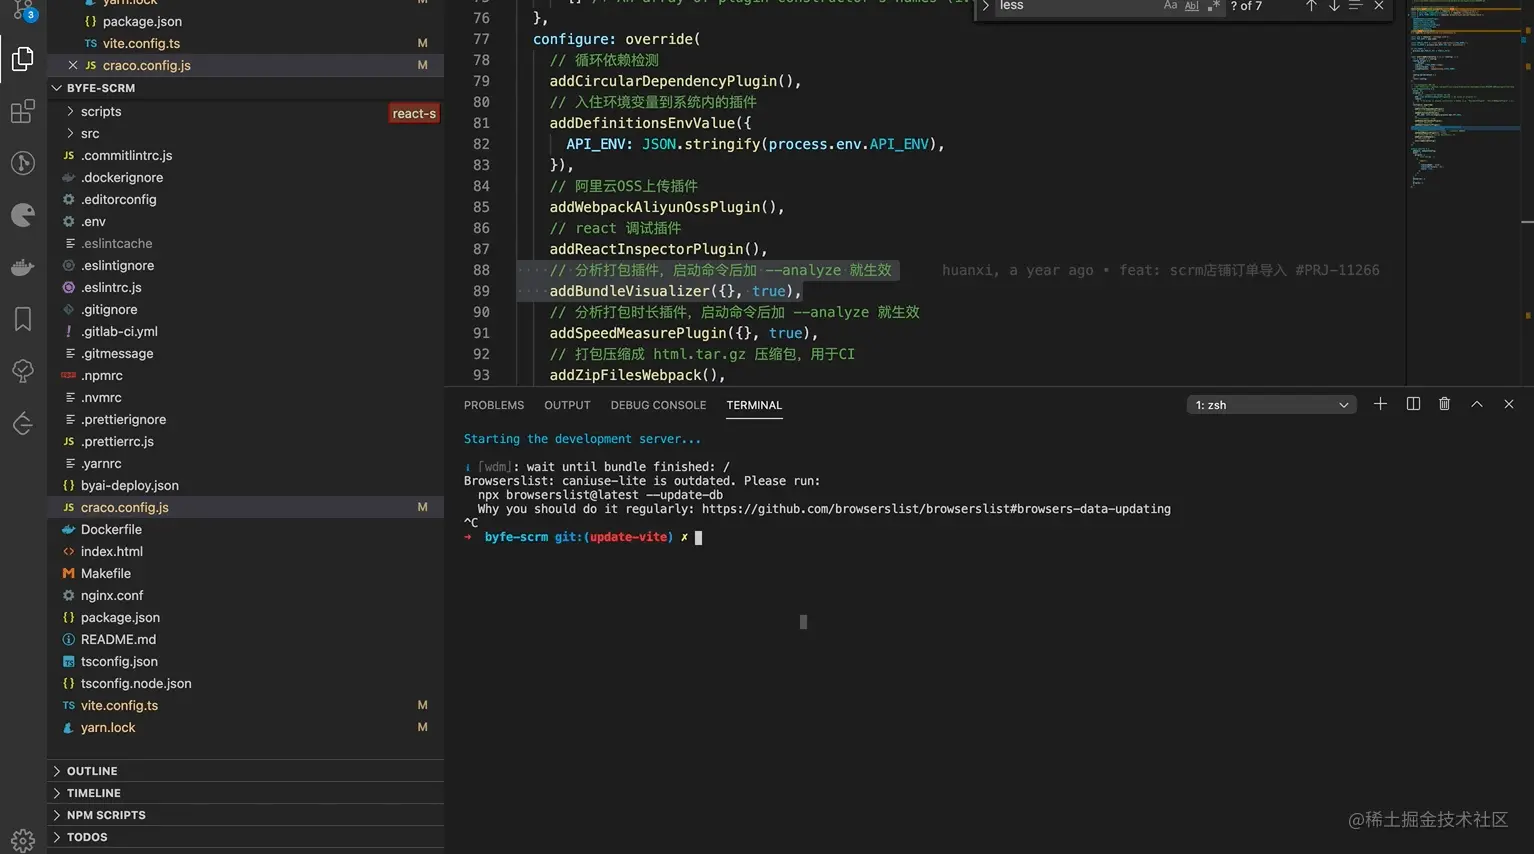
Task: Toggle match case in the search widget
Action: (1170, 6)
